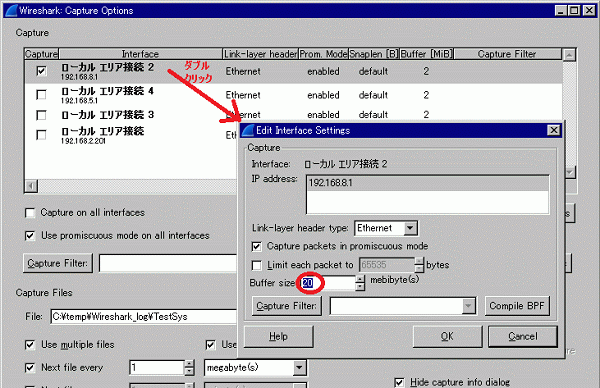Click Cancel in Edit Interface Settings
The image size is (600, 388).
click(523, 337)
